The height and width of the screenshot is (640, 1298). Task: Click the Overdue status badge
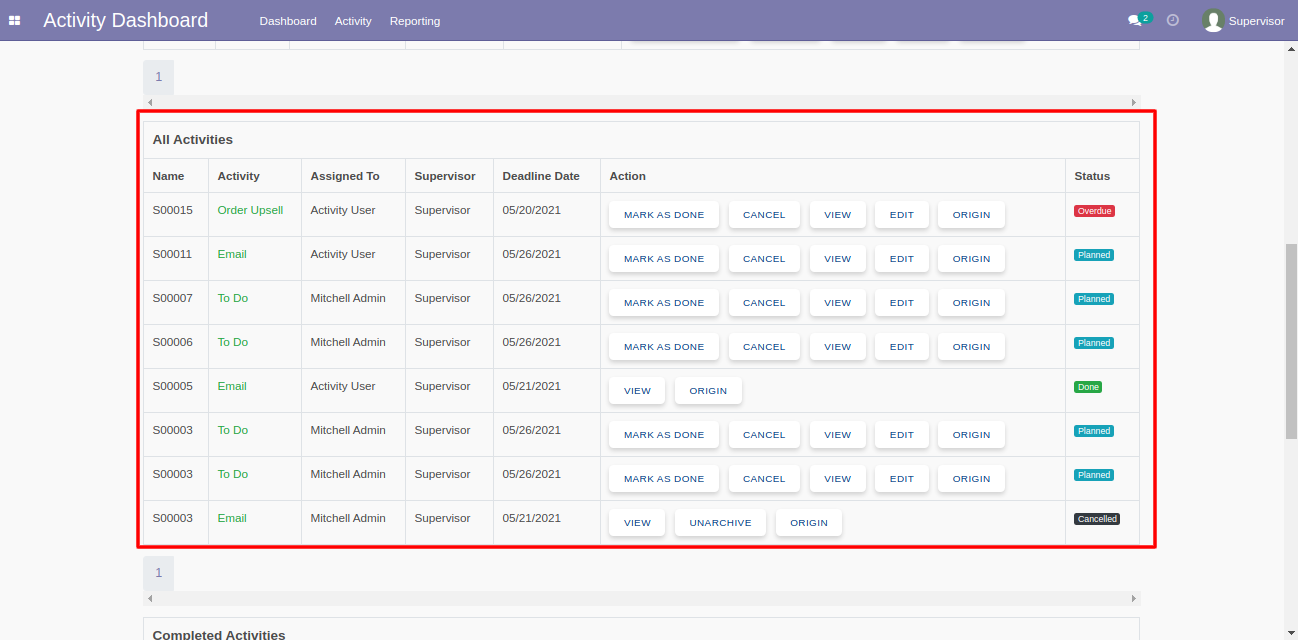[x=1094, y=211]
